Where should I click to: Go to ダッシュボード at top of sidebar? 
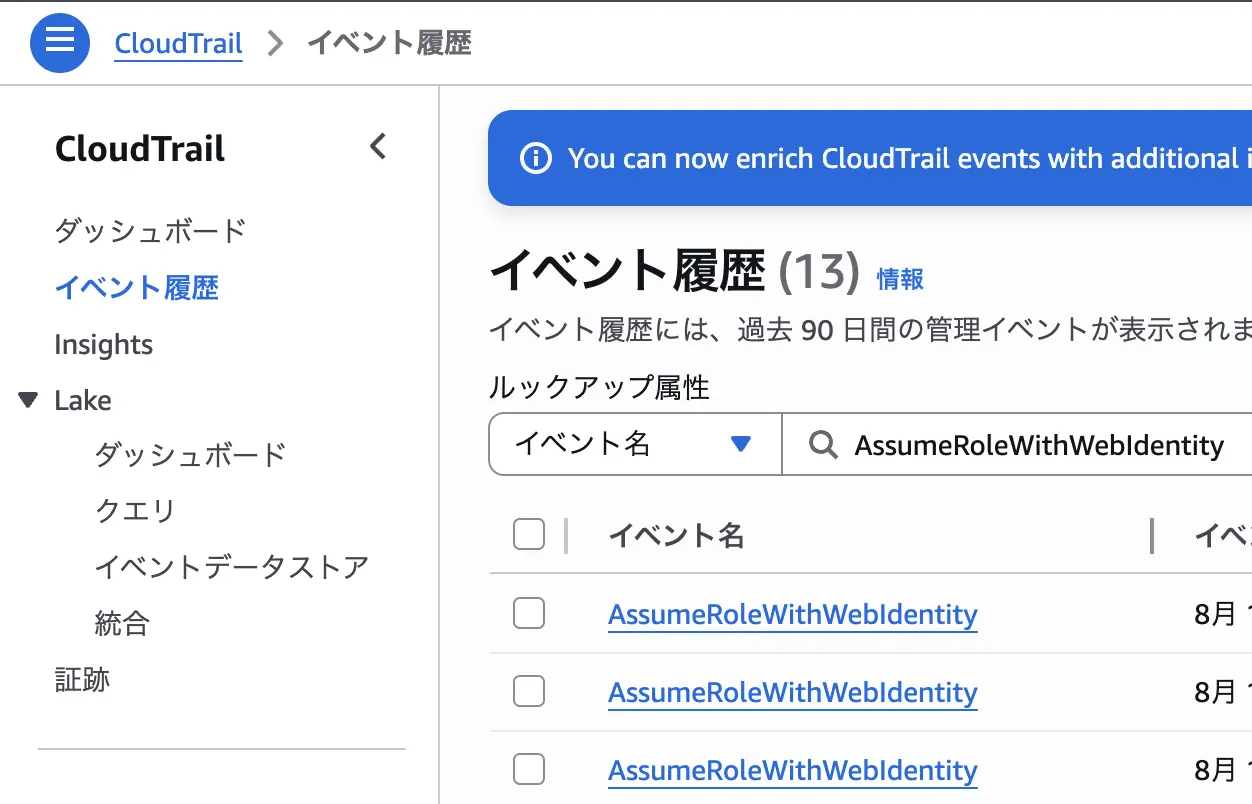[150, 230]
